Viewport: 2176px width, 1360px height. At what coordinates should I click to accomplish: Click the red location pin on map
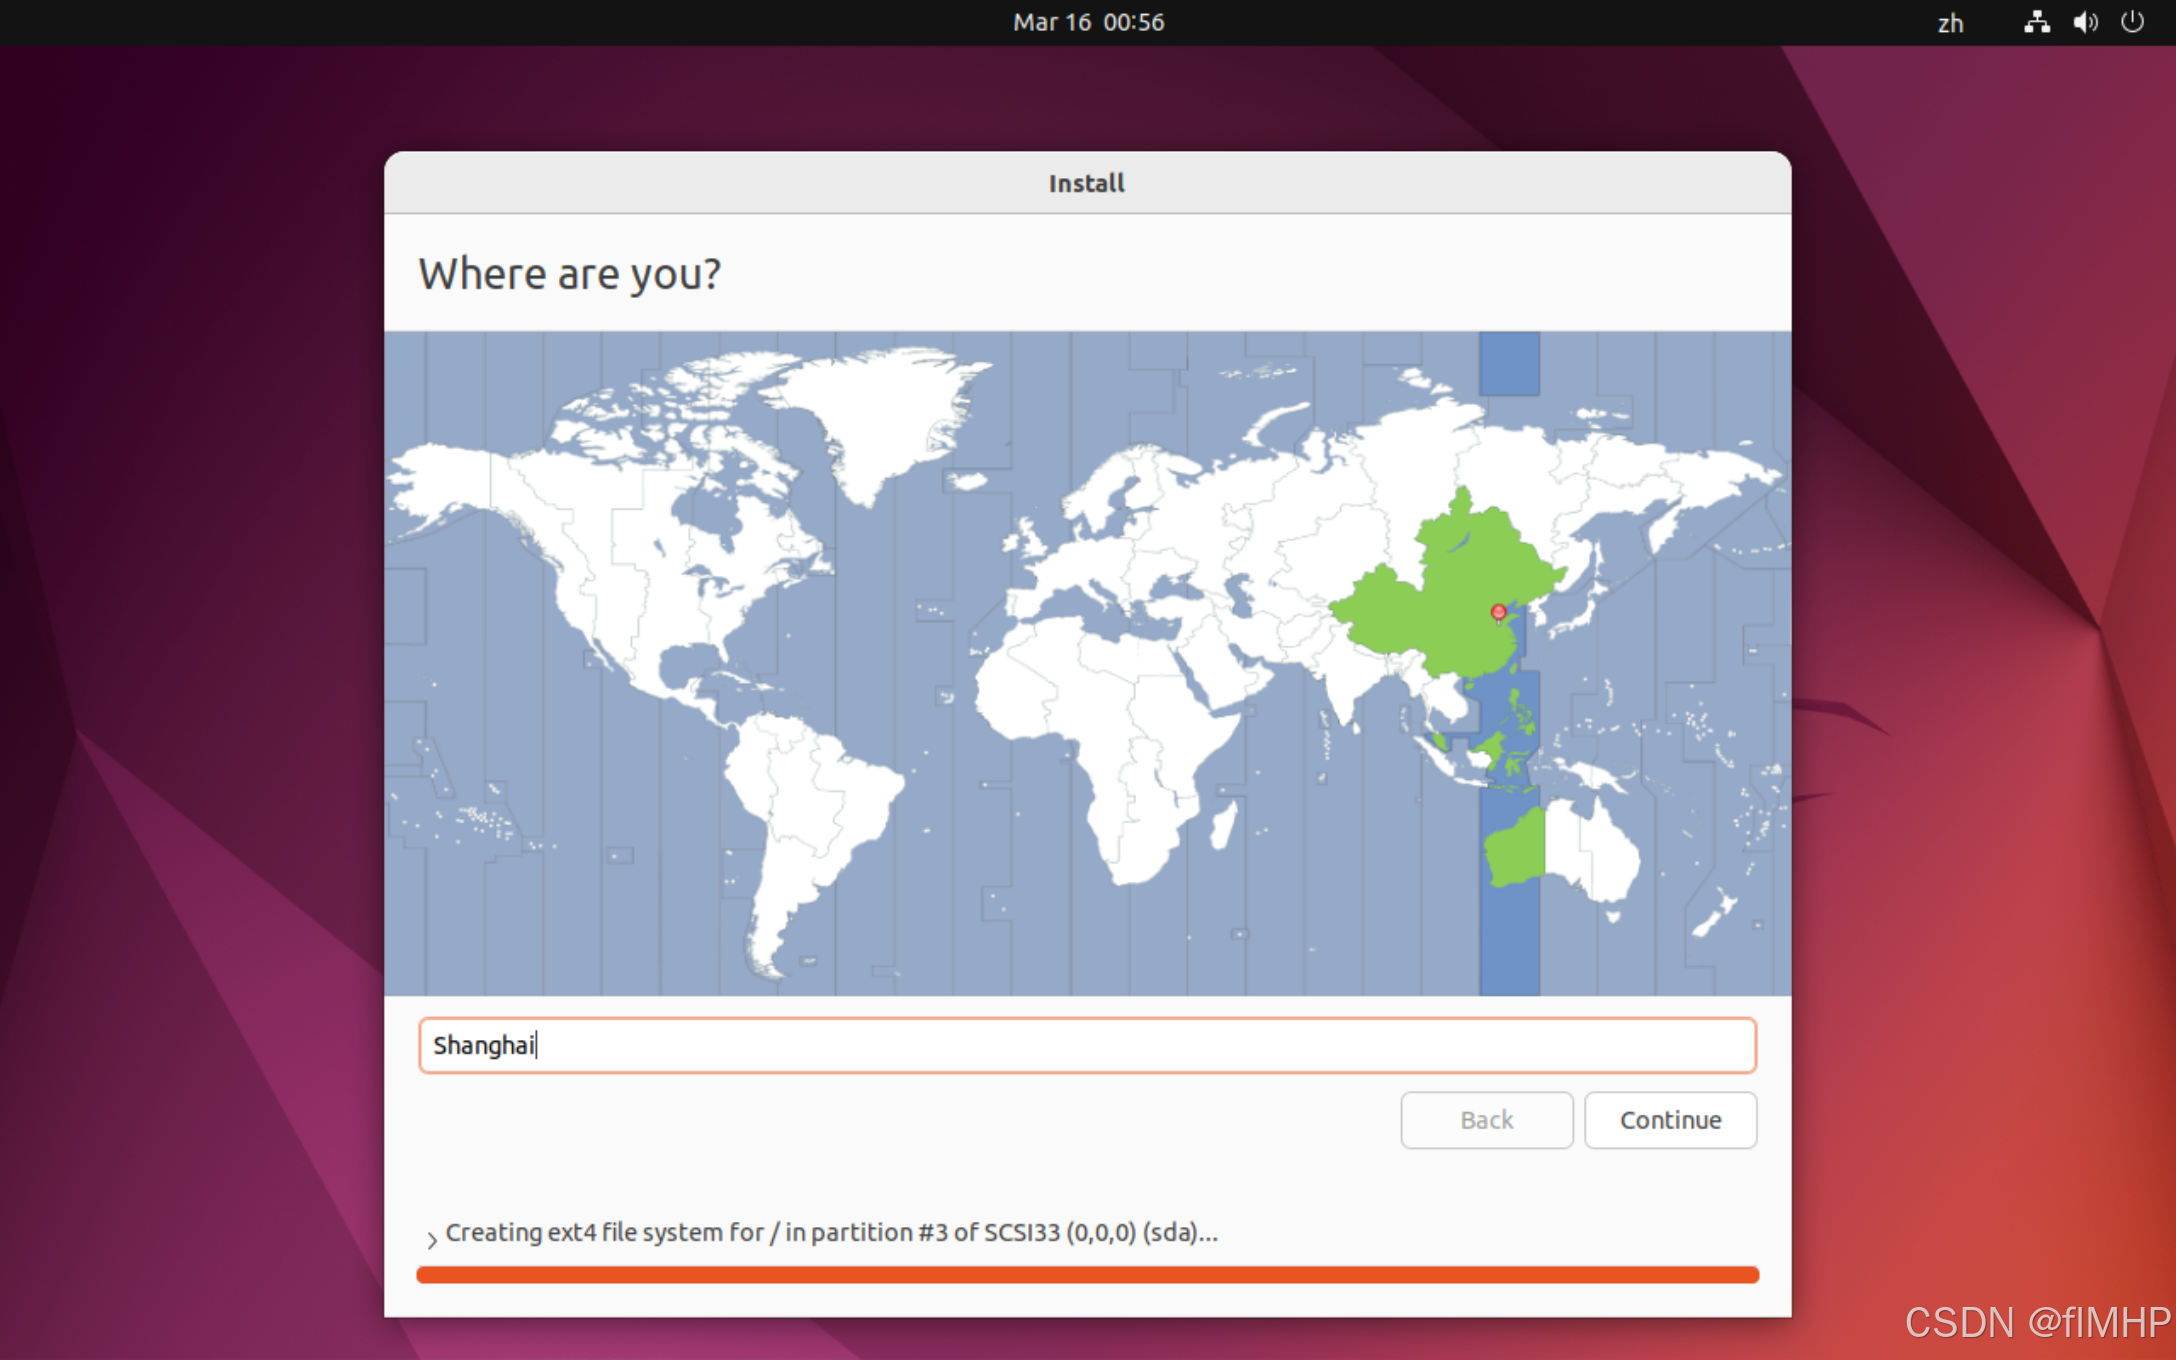pos(1498,612)
